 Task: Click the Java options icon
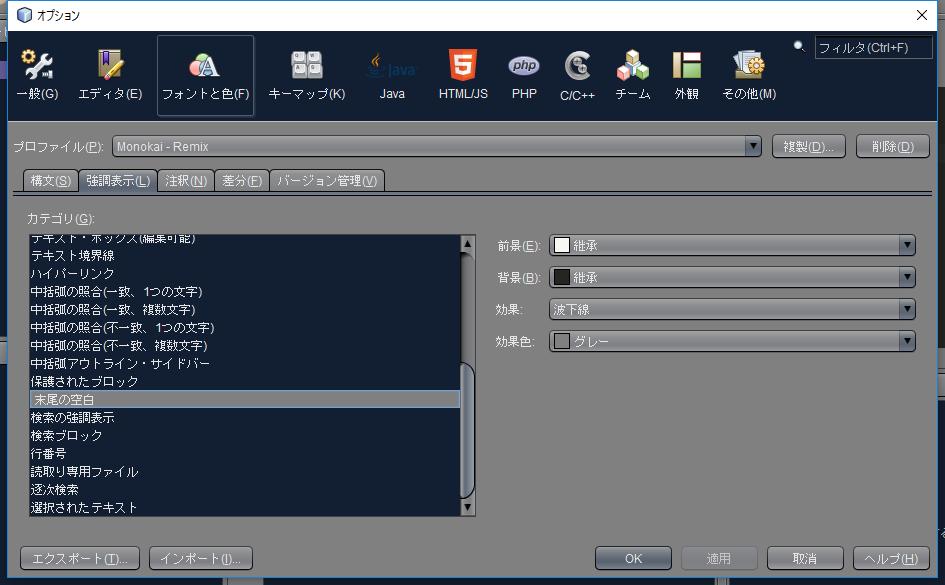(x=390, y=75)
